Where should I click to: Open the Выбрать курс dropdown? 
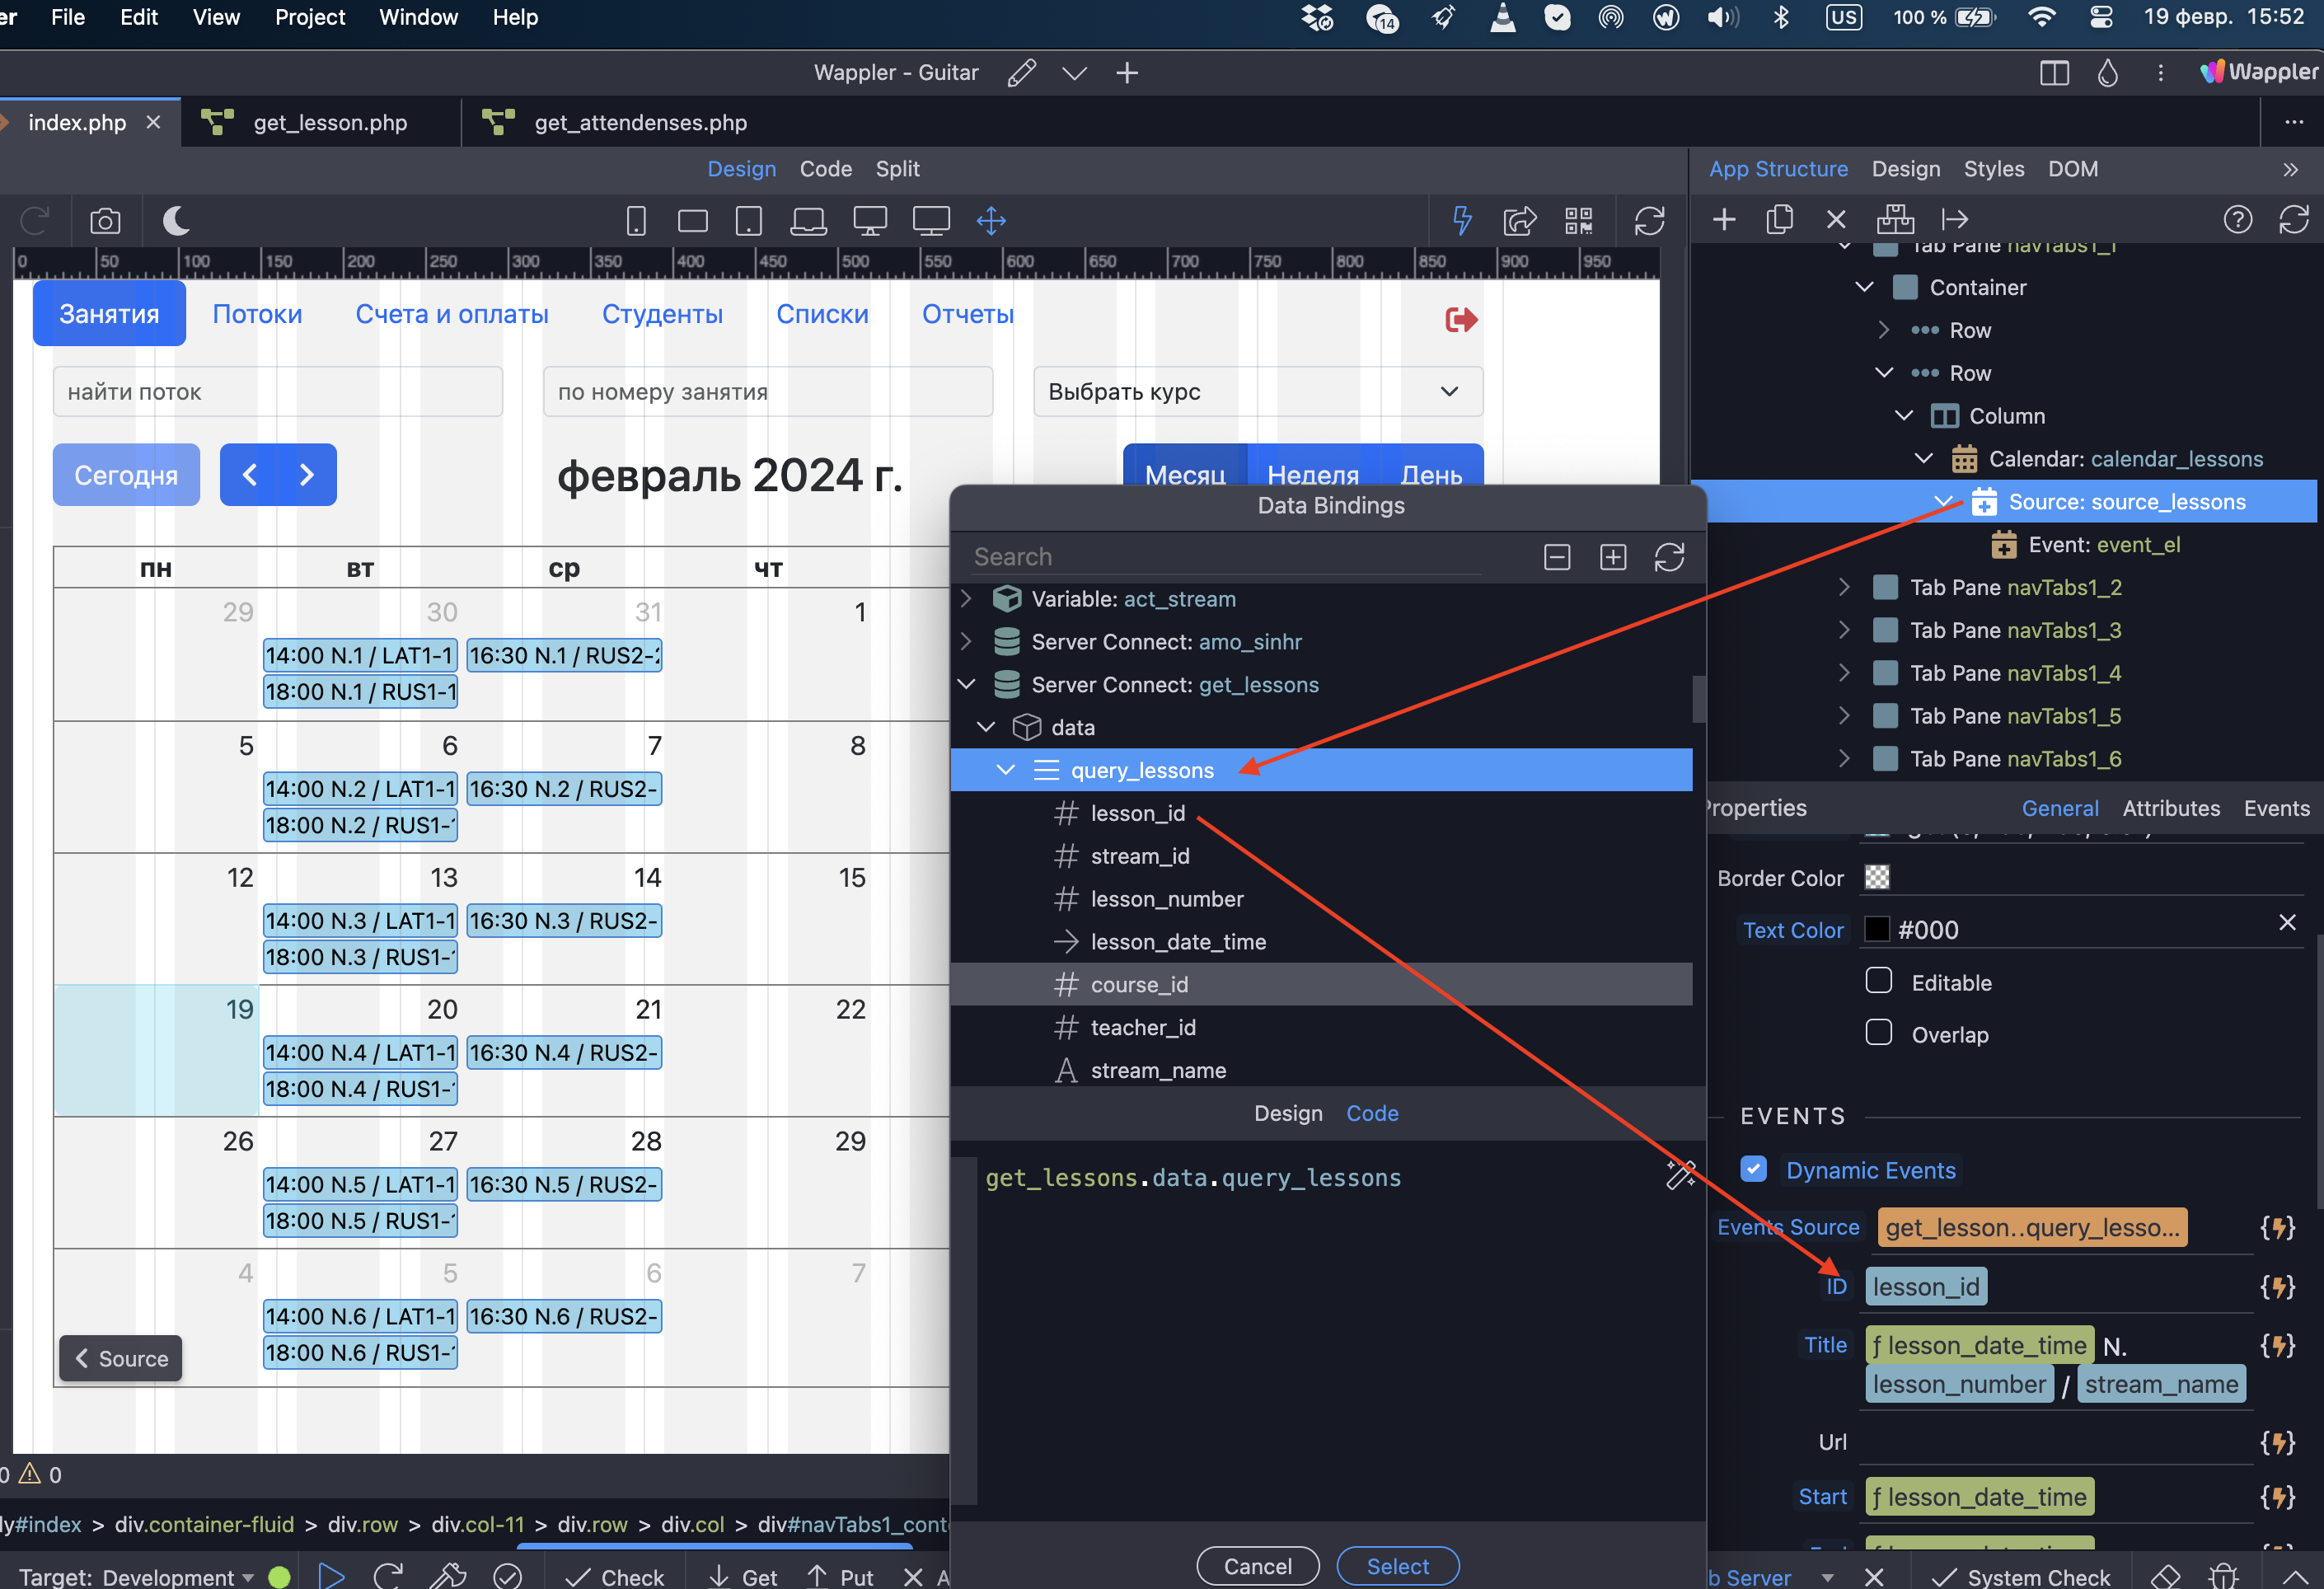click(1258, 392)
